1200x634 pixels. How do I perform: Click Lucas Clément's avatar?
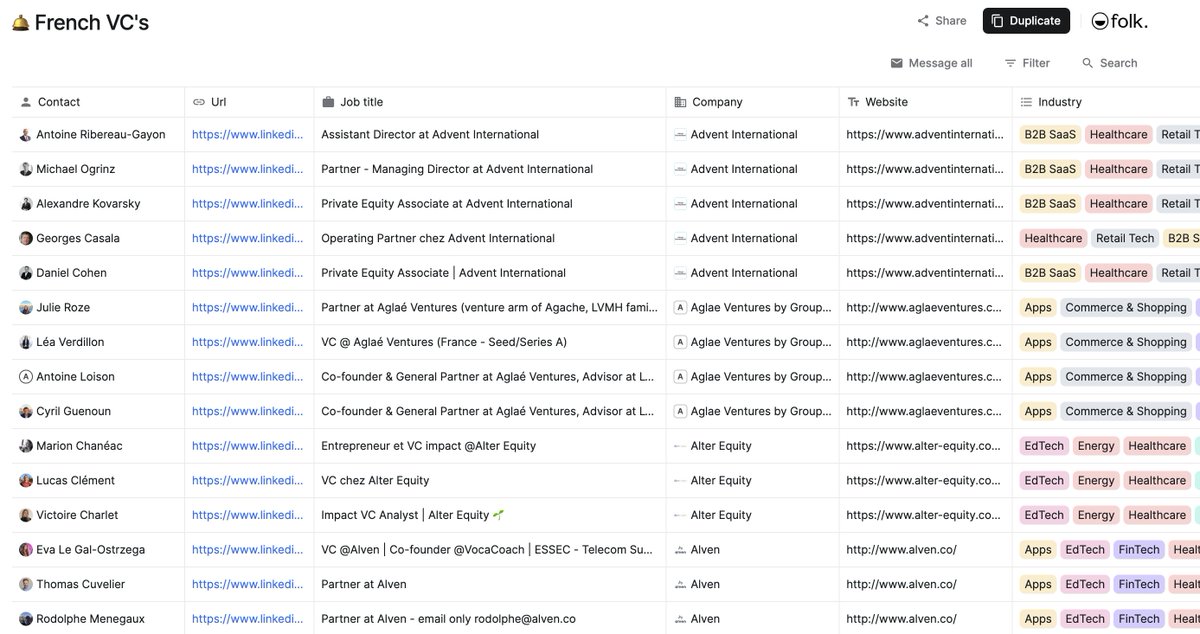coord(26,481)
